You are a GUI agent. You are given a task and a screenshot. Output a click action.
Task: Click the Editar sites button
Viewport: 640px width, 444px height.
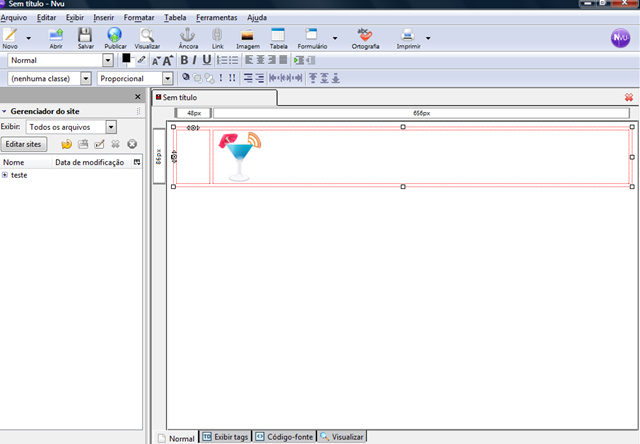tap(24, 144)
